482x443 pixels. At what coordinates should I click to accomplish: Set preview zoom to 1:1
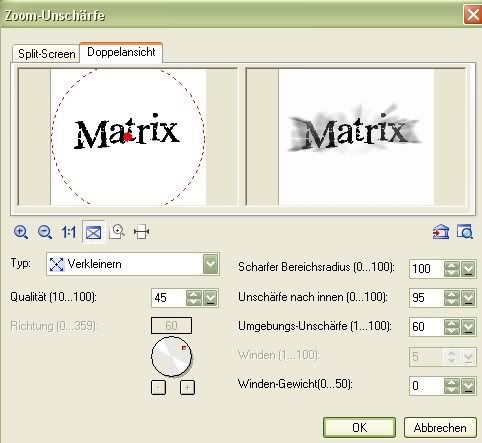click(x=69, y=232)
